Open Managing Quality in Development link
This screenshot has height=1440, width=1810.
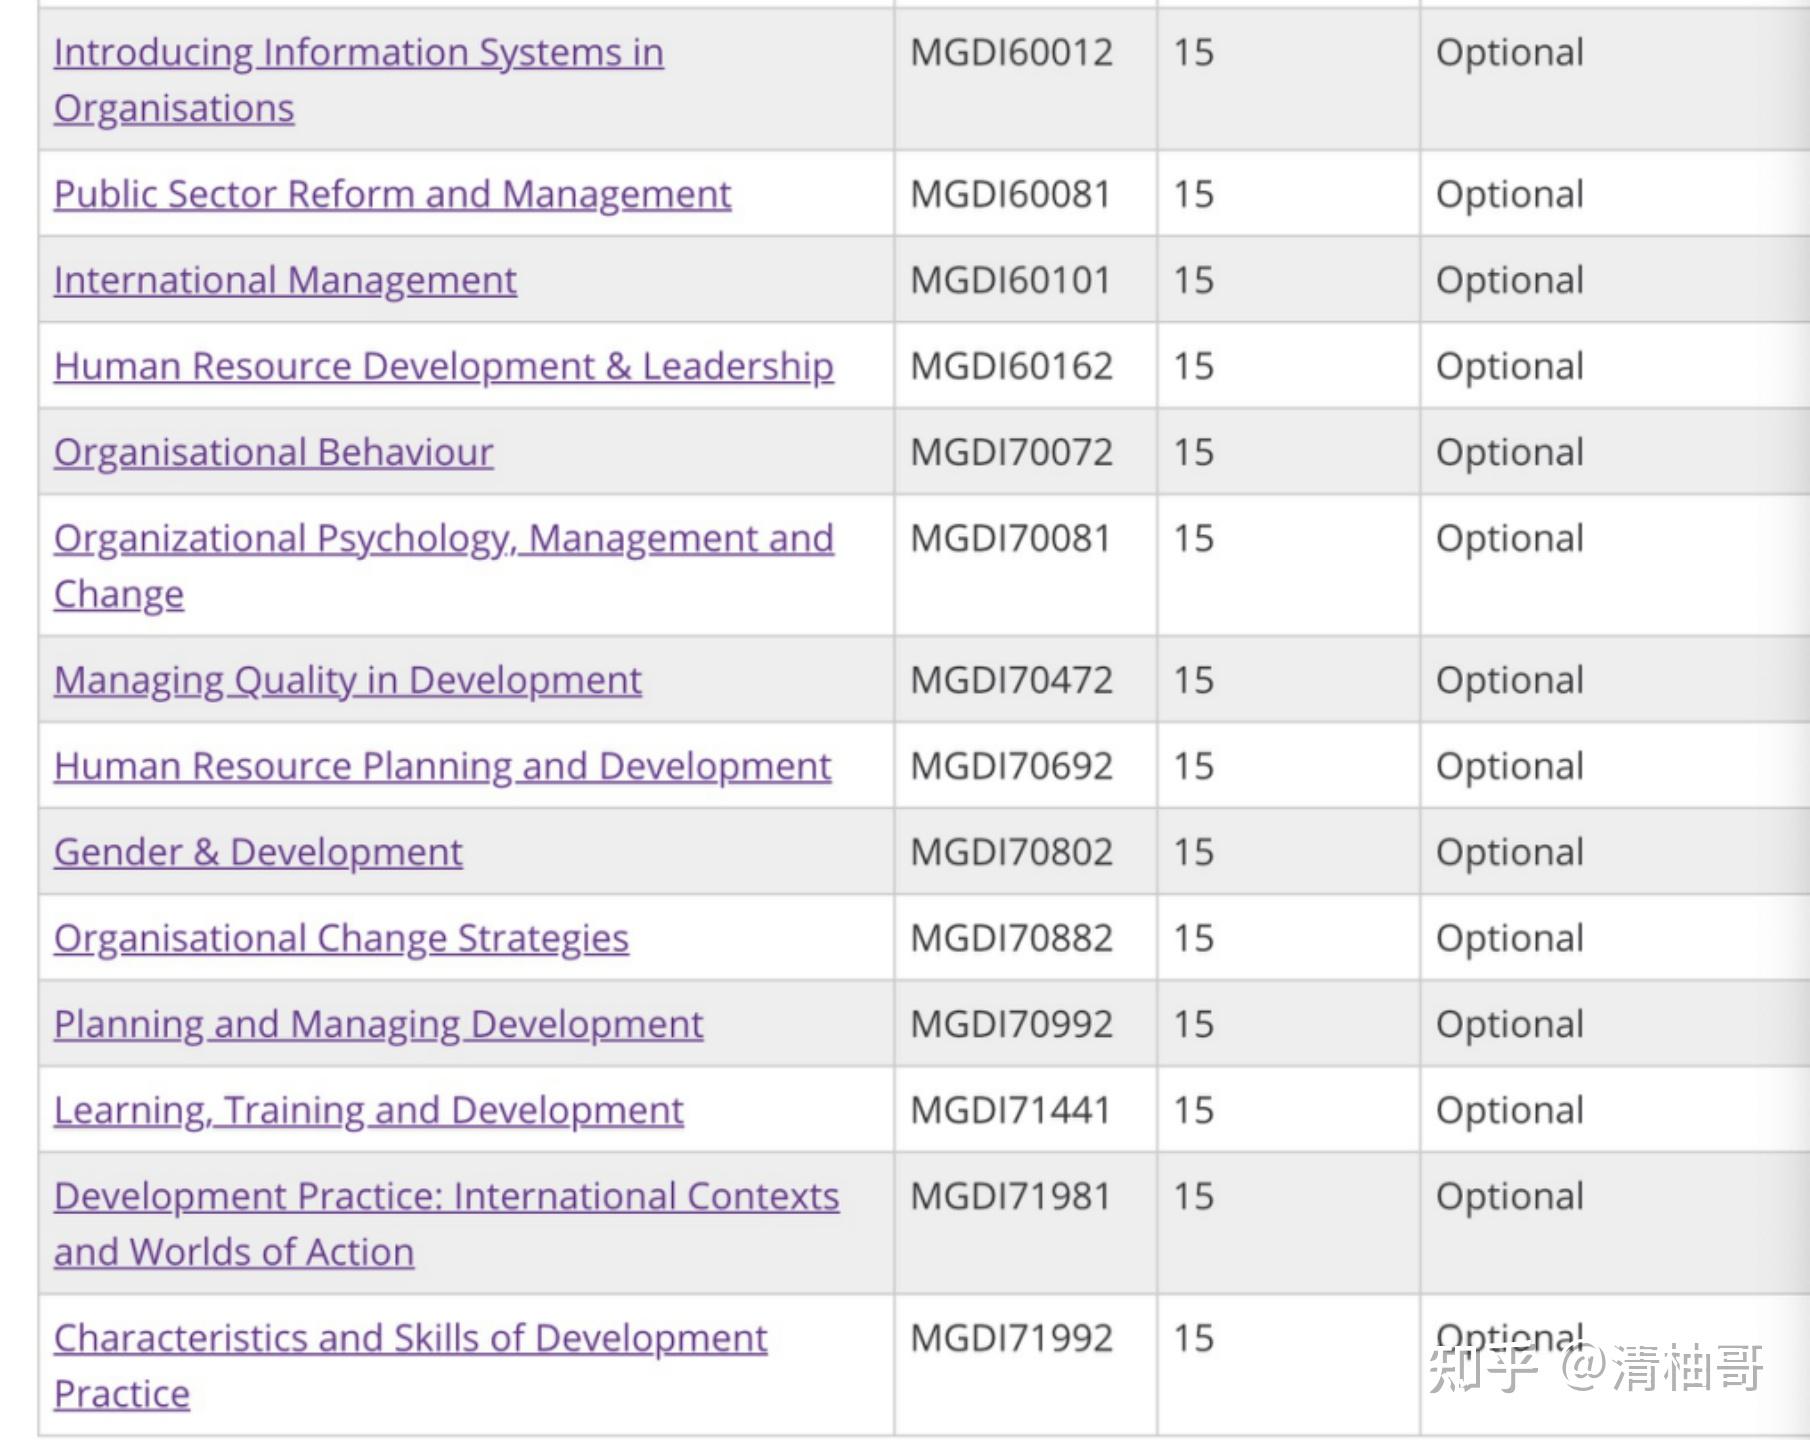[347, 680]
